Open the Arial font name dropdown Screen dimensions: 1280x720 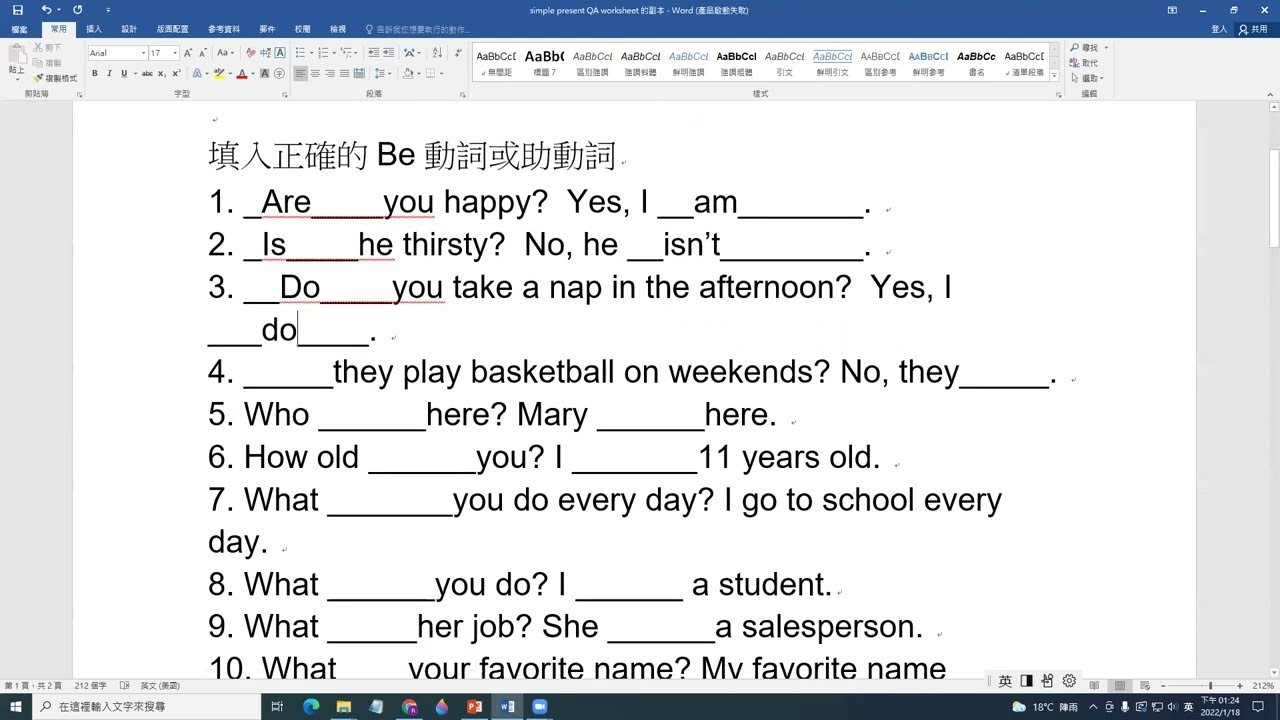(x=143, y=52)
